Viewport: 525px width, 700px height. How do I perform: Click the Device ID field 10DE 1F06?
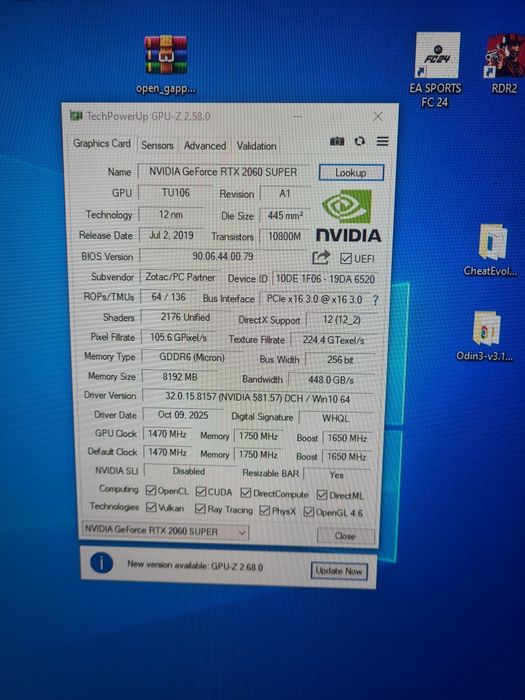click(x=325, y=279)
